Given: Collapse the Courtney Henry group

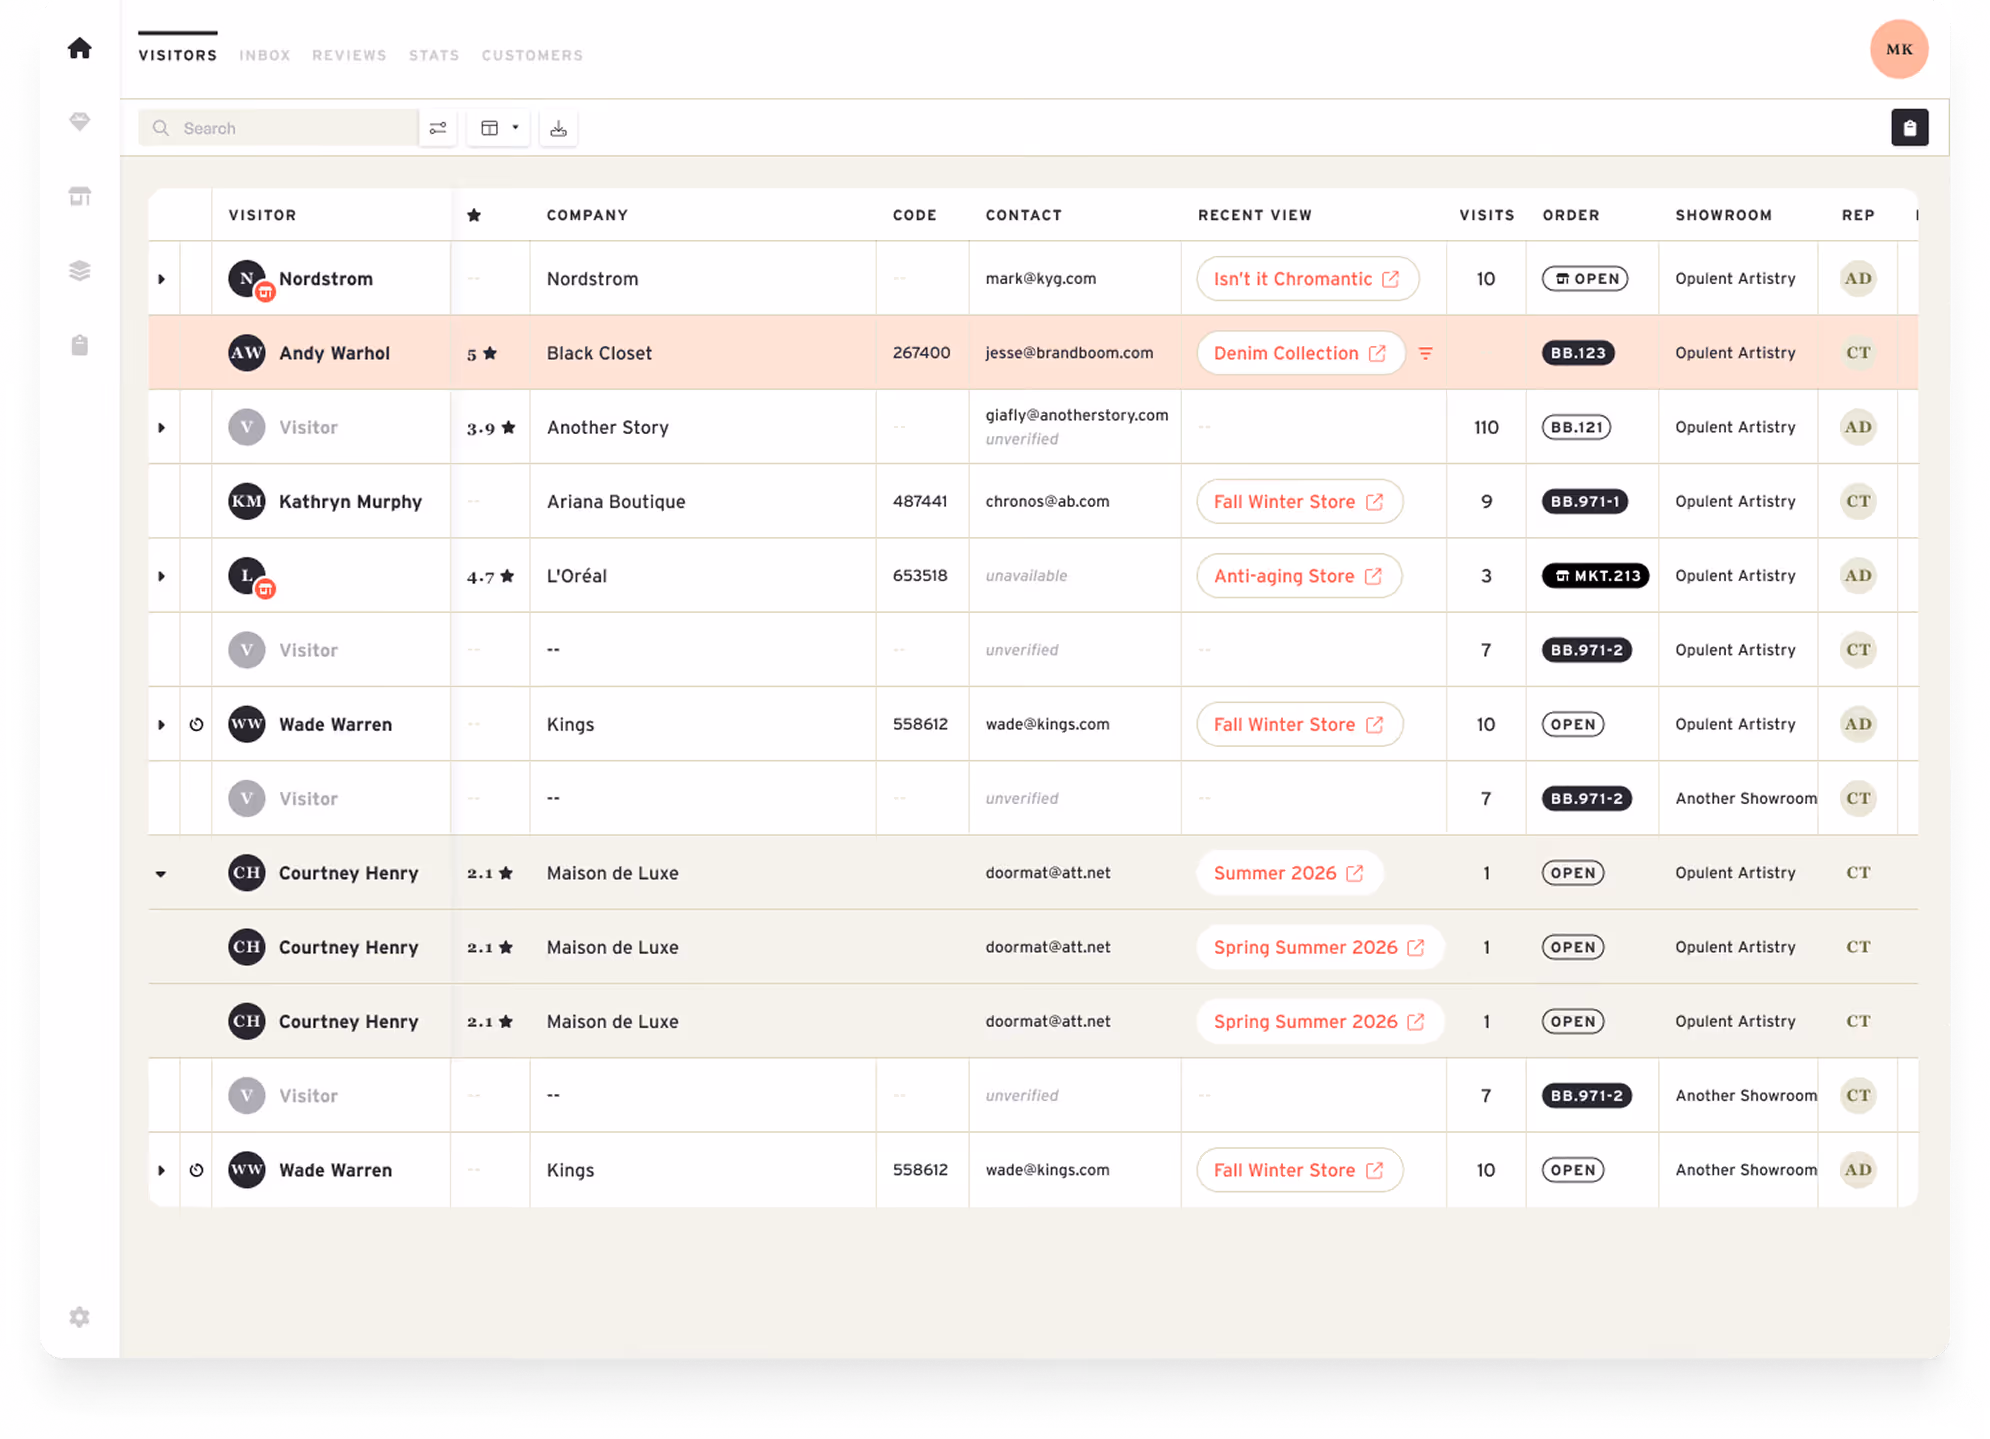Looking at the screenshot, I should (161, 873).
